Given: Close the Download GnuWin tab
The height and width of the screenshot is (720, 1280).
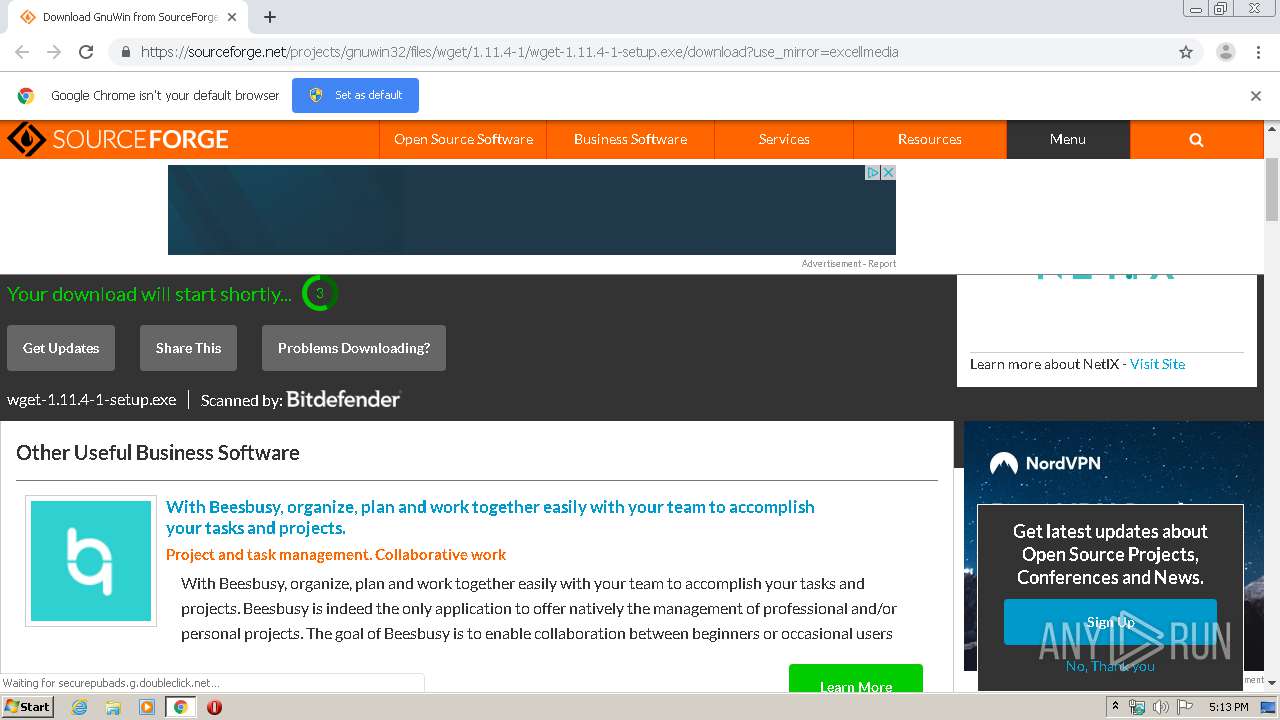Looking at the screenshot, I should click(x=232, y=17).
